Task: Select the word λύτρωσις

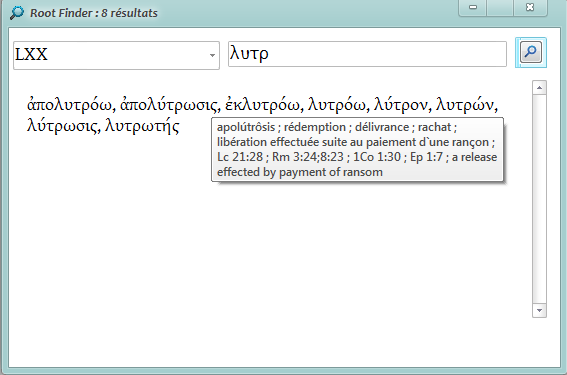Action: pyautogui.click(x=62, y=127)
